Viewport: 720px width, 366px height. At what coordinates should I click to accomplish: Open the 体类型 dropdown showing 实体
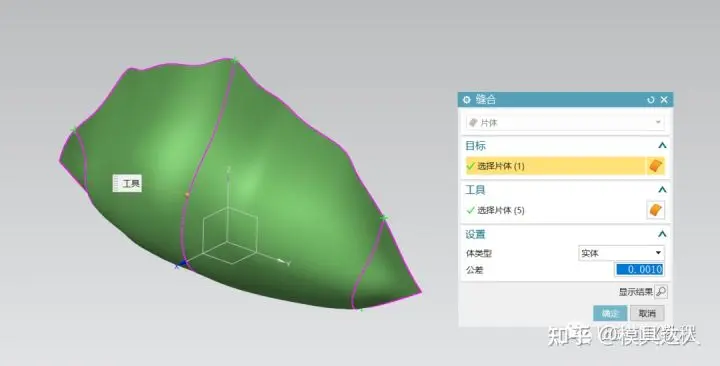tap(621, 253)
